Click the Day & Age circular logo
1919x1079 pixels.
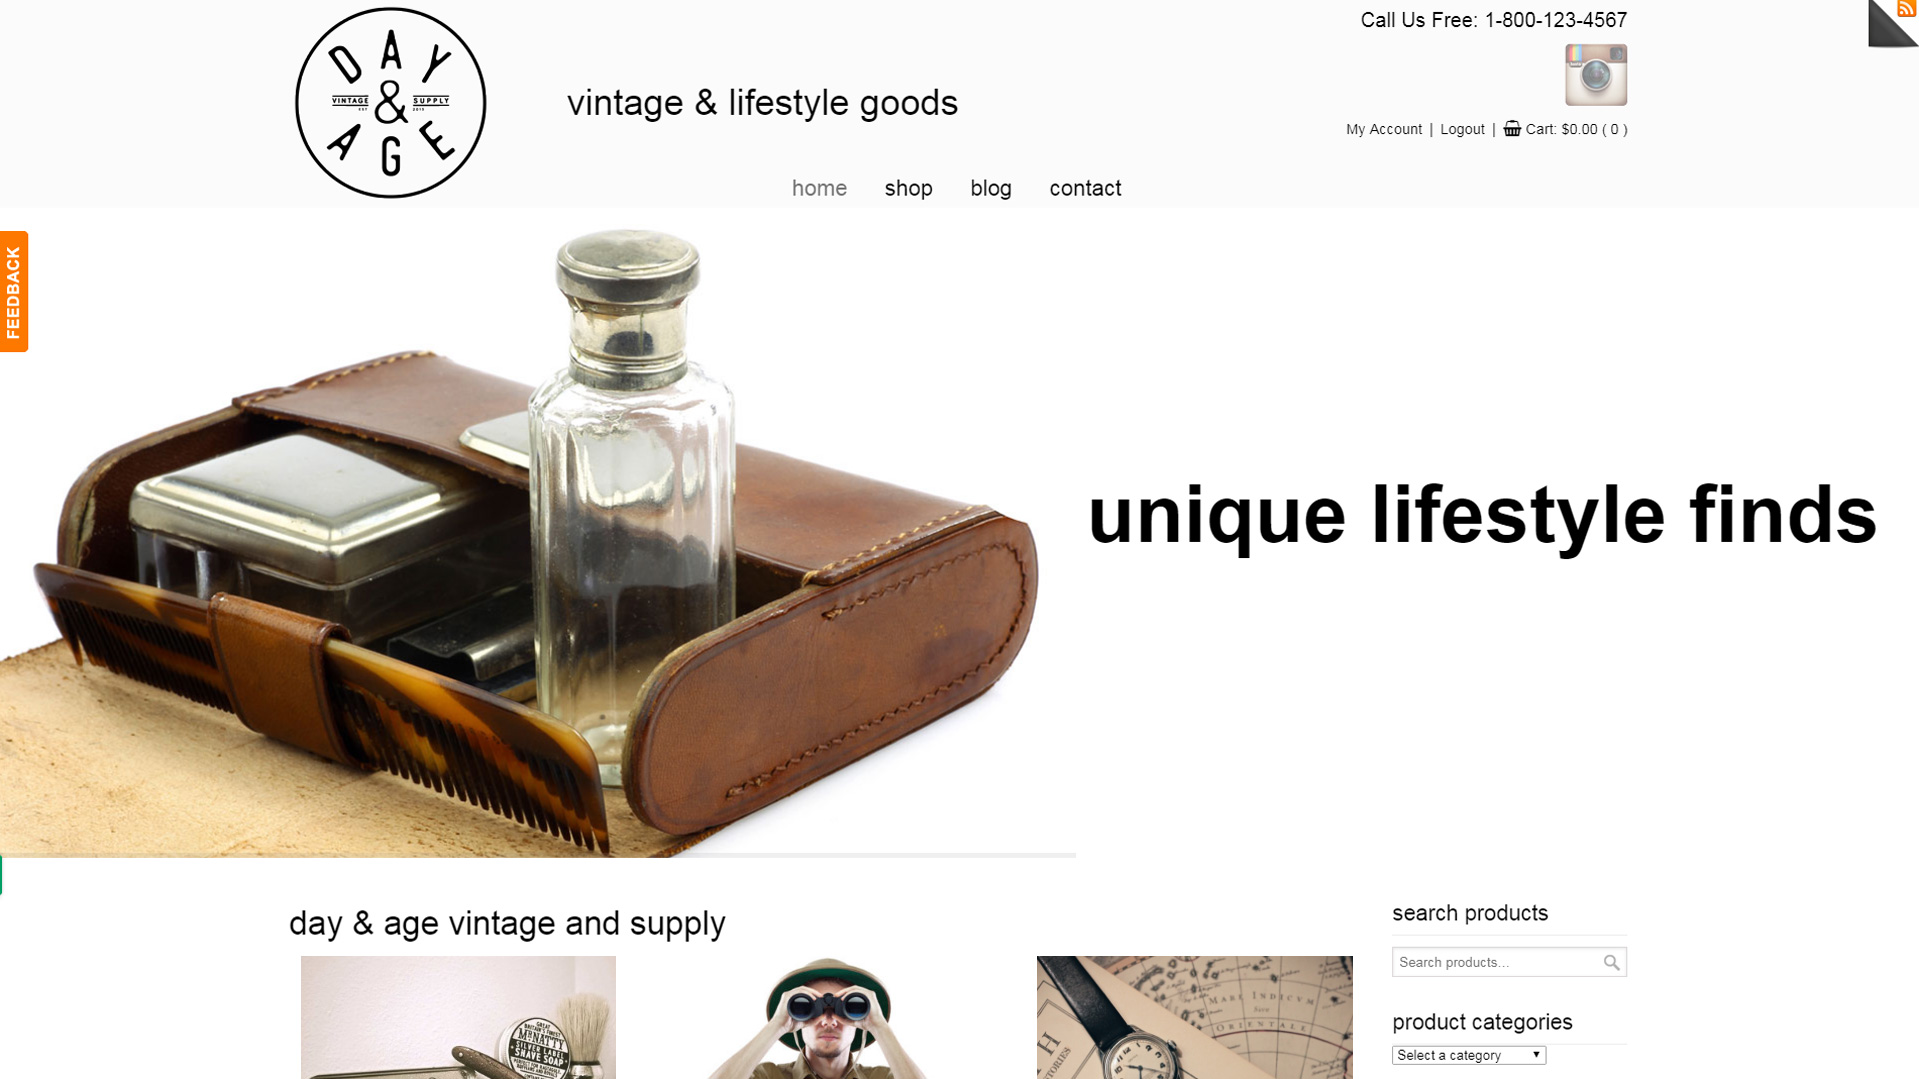coord(390,103)
